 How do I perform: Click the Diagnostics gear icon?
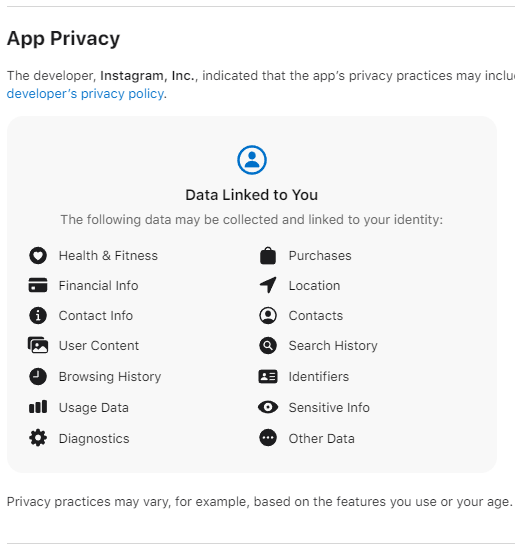click(38, 438)
